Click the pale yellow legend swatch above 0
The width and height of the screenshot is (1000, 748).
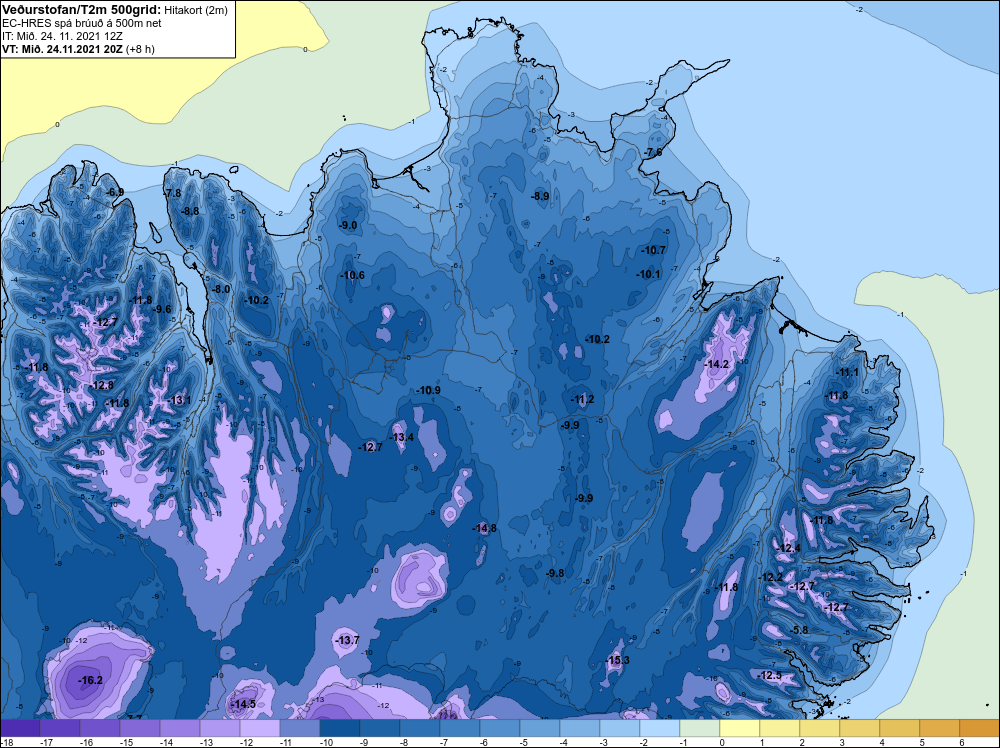click(740, 728)
